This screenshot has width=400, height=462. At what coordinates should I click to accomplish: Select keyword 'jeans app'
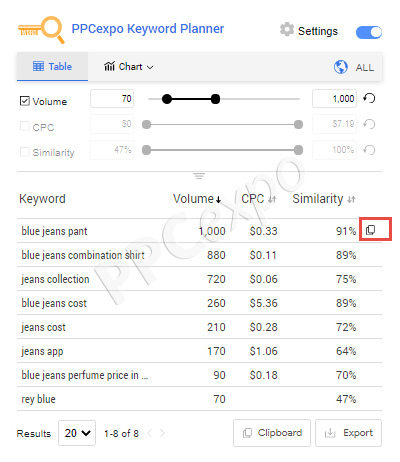42,351
